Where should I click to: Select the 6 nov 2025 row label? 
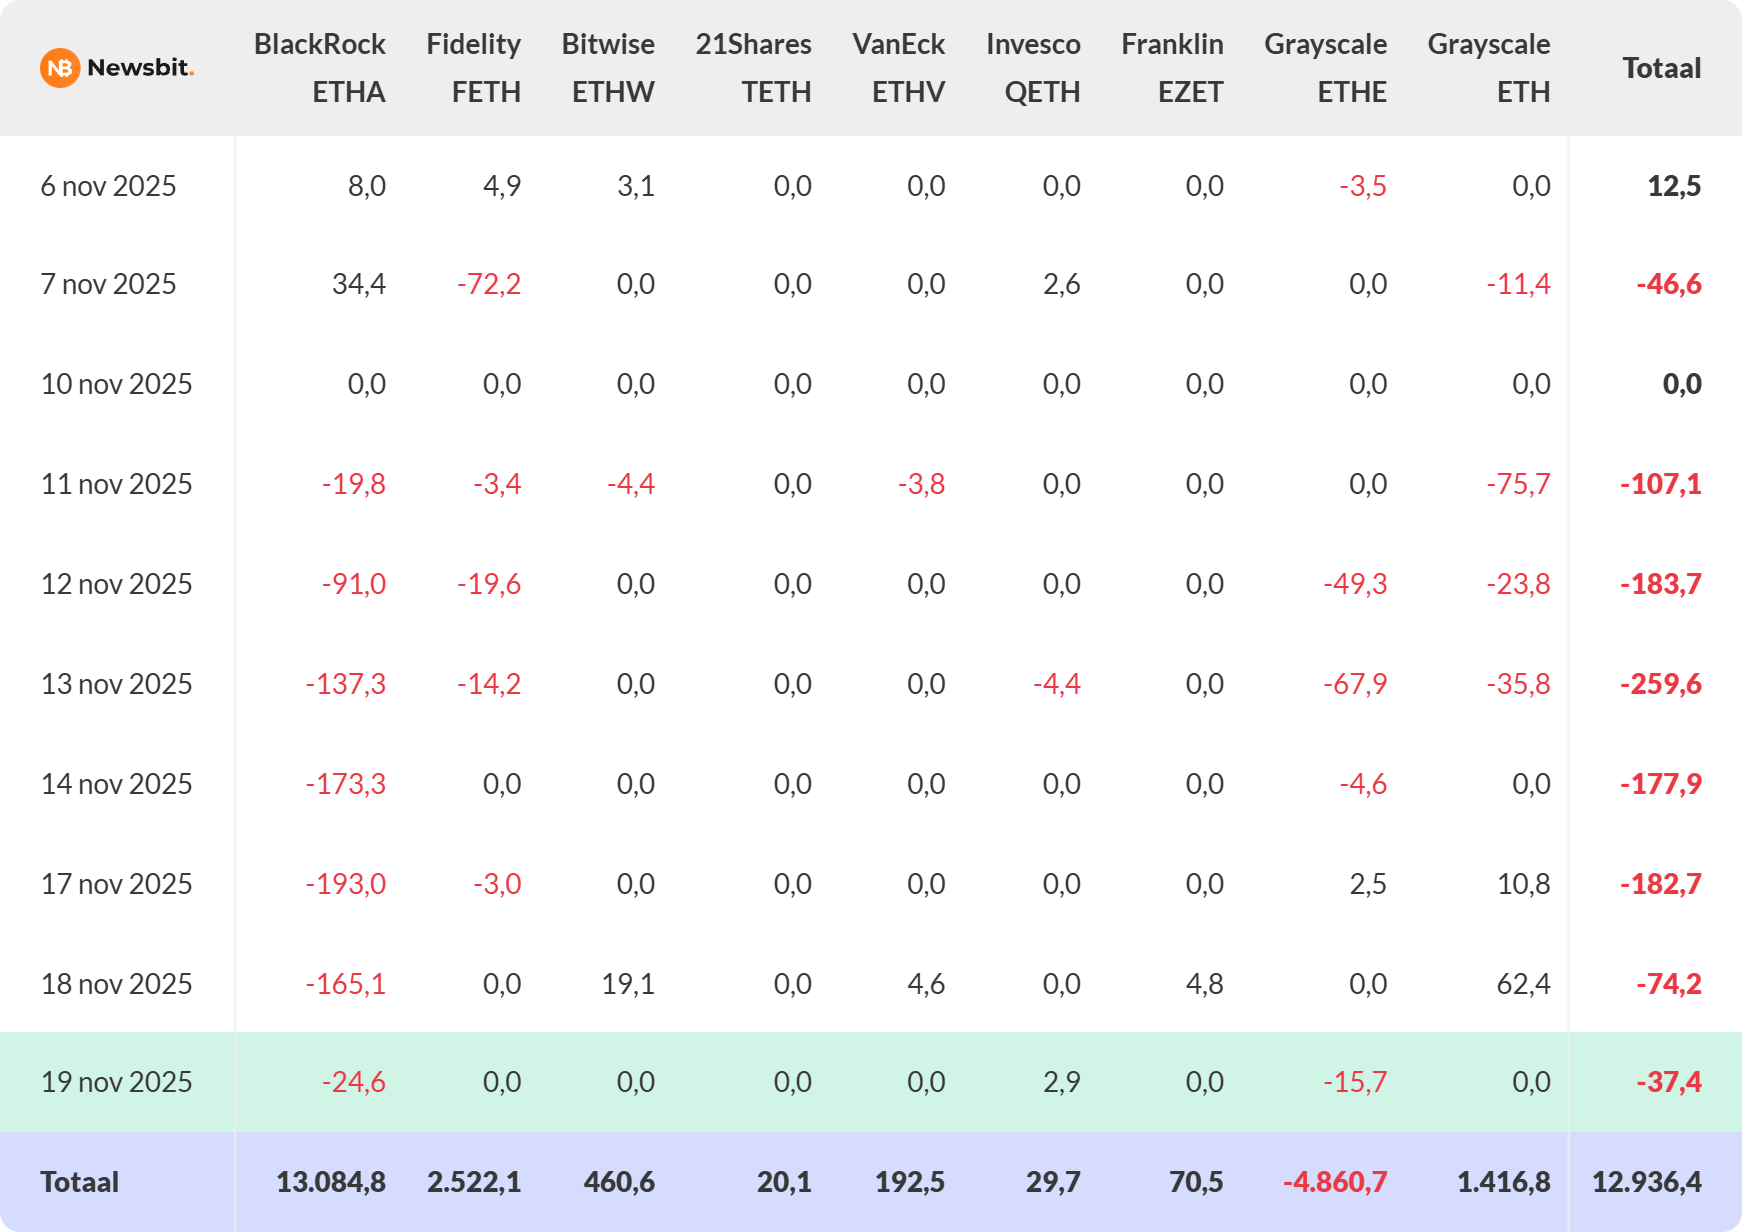pos(108,186)
